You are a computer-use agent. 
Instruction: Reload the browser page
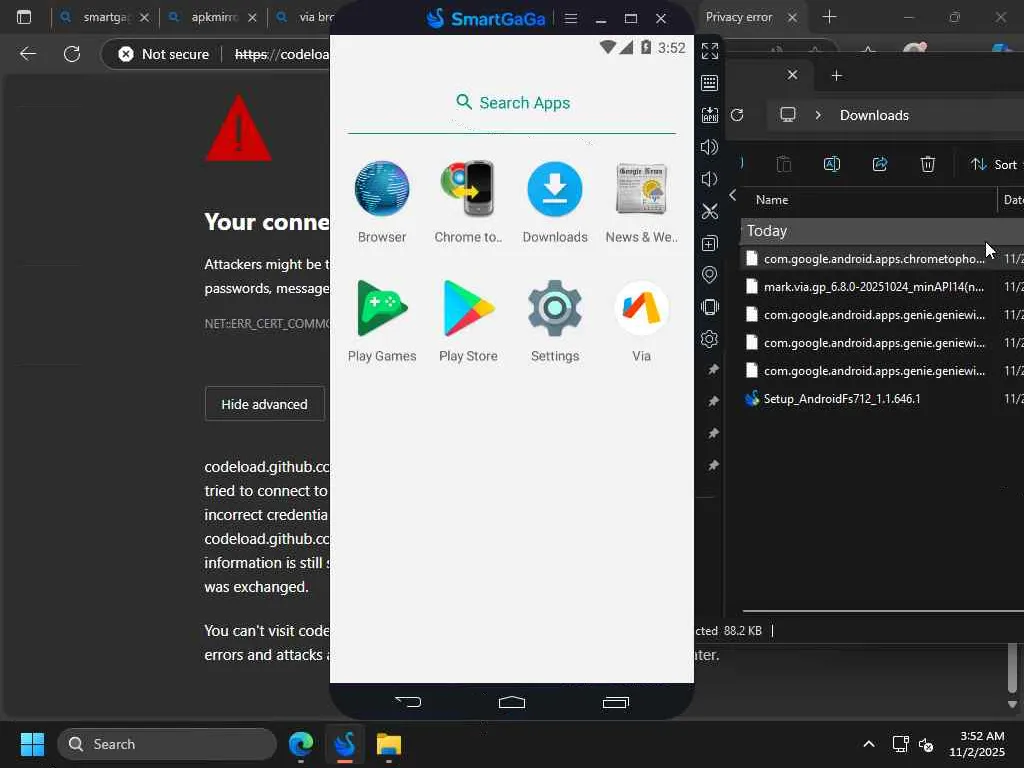tap(72, 54)
